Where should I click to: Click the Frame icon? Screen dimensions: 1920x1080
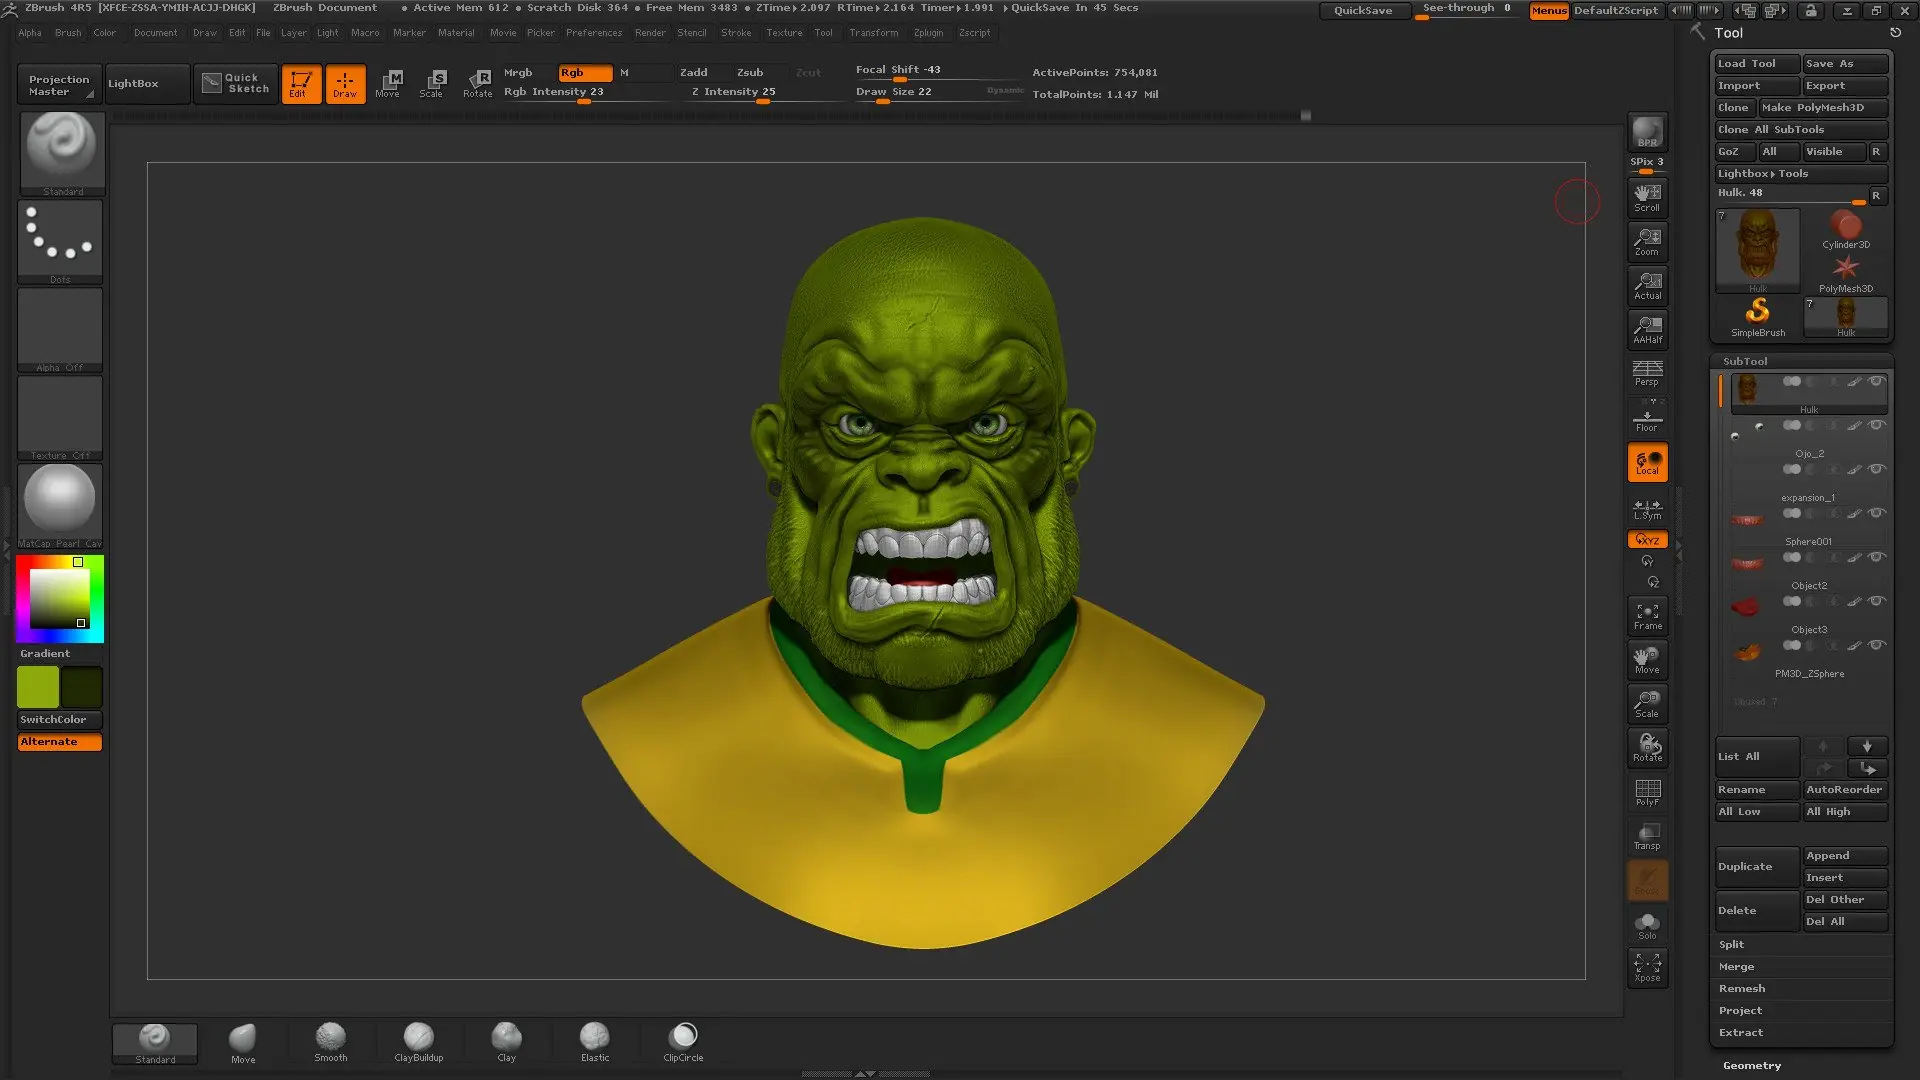pos(1647,616)
